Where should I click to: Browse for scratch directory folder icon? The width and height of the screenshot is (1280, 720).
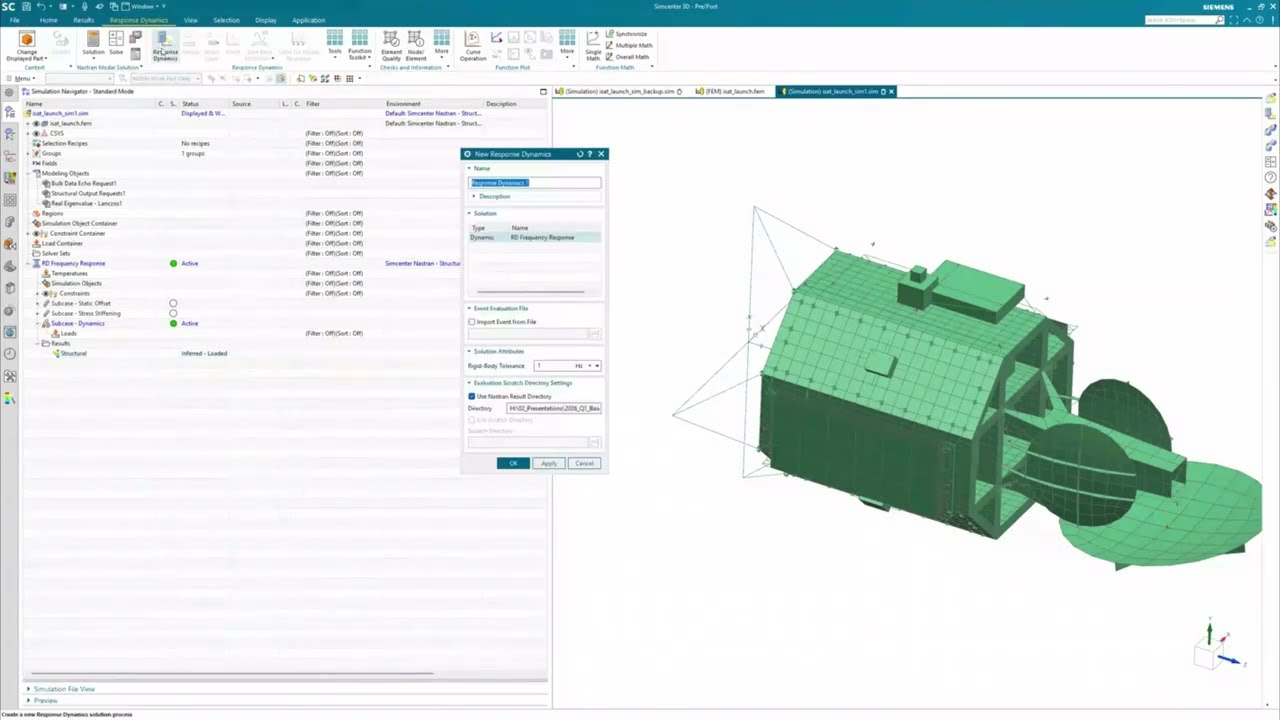(x=594, y=442)
